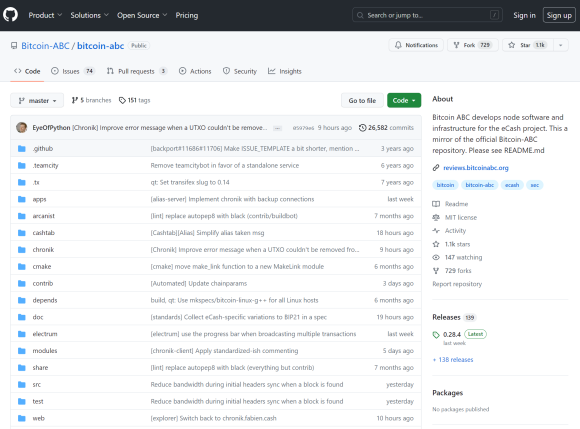Open the test folder icon
The height and width of the screenshot is (429, 580).
[x=22, y=401]
